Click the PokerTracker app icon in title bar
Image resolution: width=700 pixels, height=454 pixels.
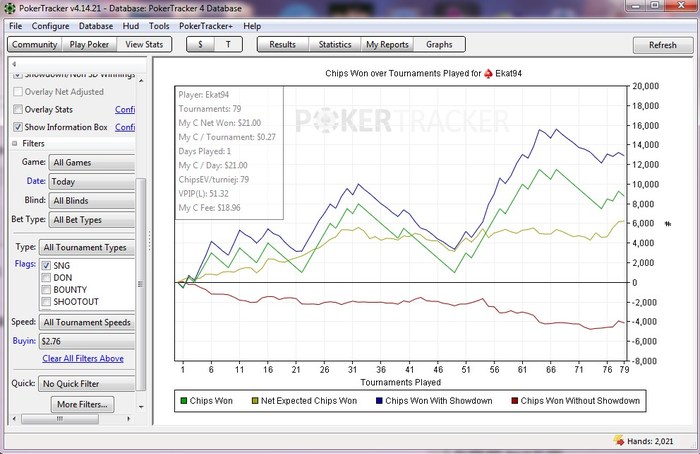click(10, 8)
